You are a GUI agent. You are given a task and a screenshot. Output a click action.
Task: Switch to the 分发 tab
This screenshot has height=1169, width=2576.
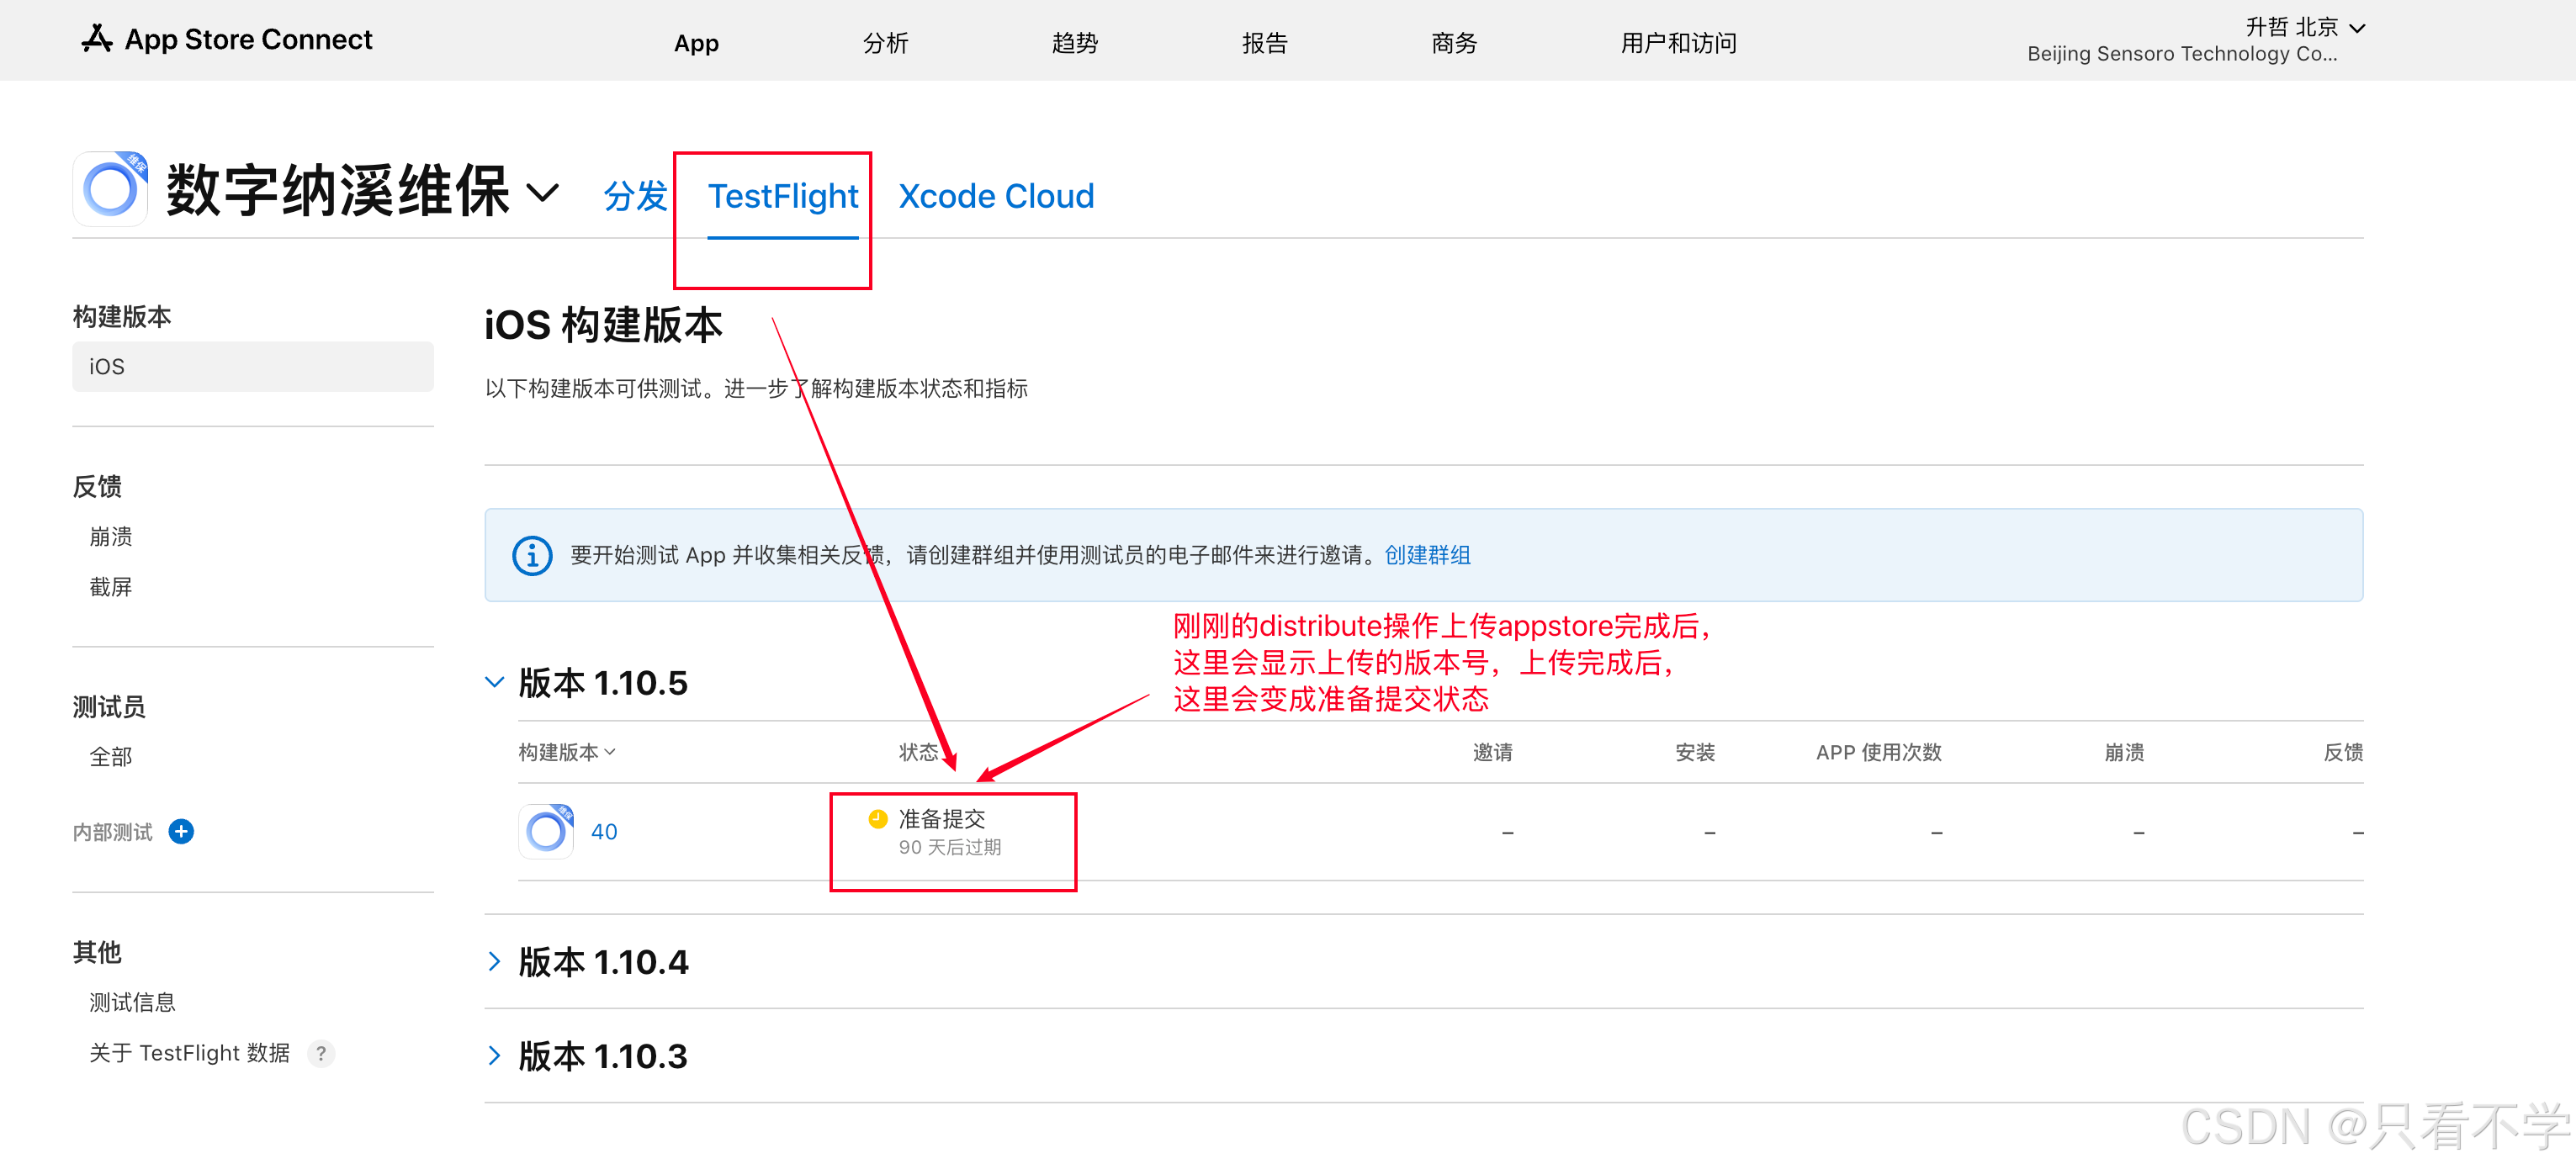[635, 196]
